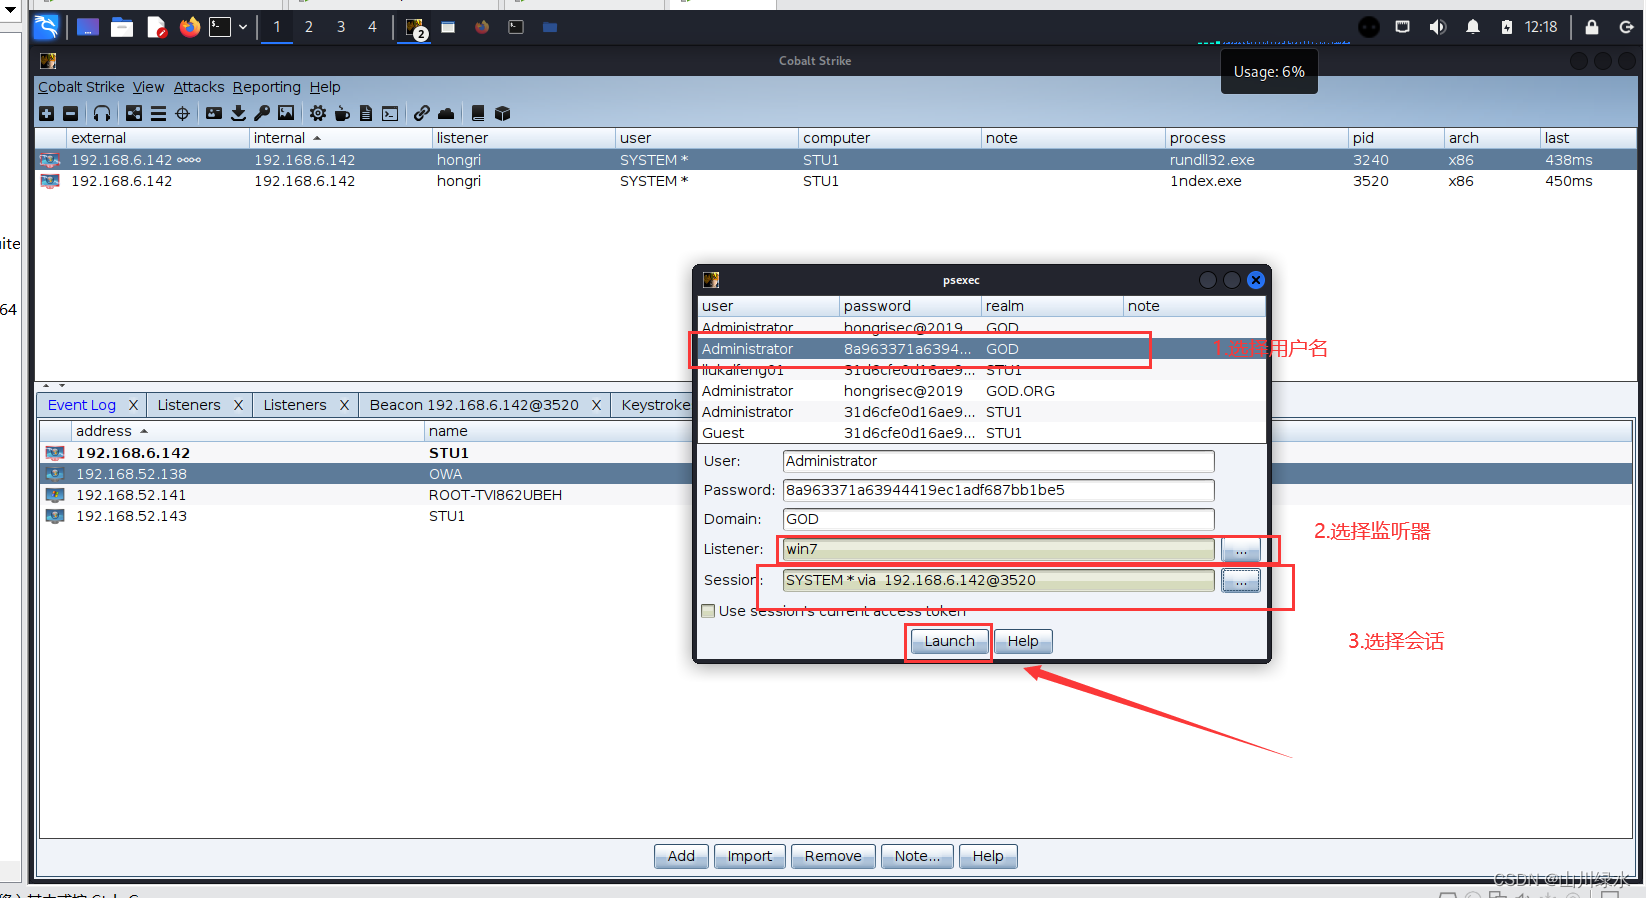Select beacon row with process 1ndex.exe
Image resolution: width=1646 pixels, height=898 pixels.
pyautogui.click(x=836, y=181)
